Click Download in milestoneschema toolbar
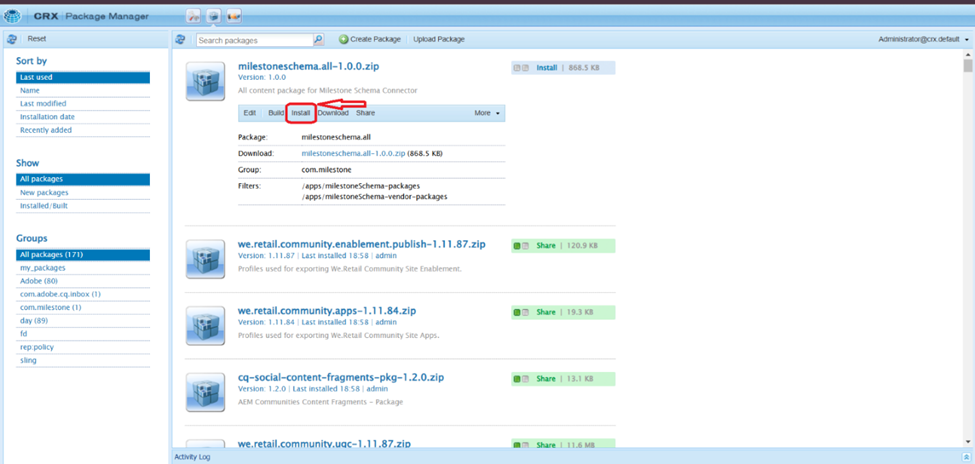Viewport: 975px width, 464px height. point(333,113)
